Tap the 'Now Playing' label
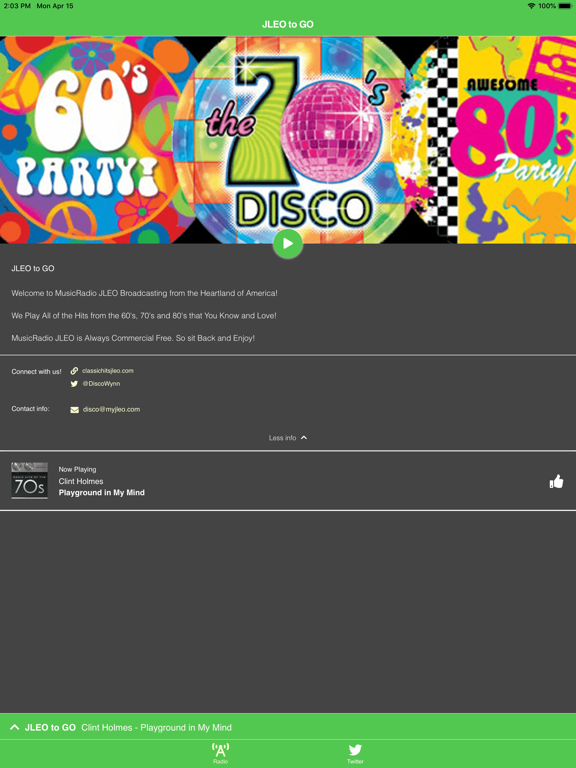 (77, 469)
